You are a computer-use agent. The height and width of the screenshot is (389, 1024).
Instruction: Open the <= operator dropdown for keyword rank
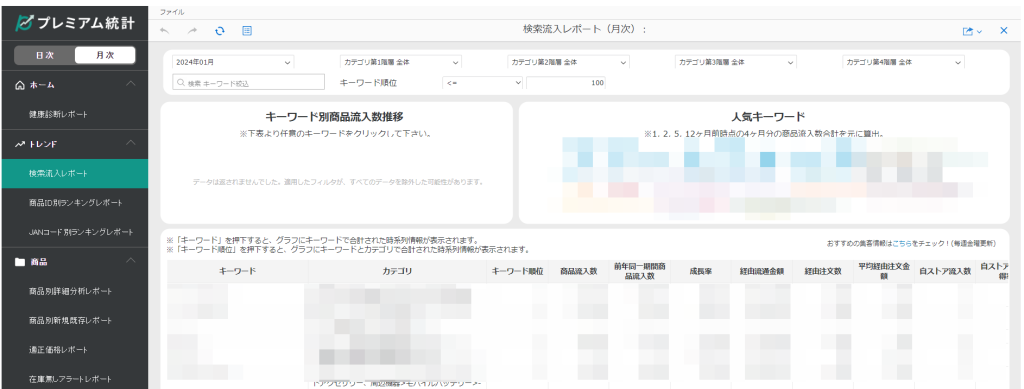coord(483,83)
